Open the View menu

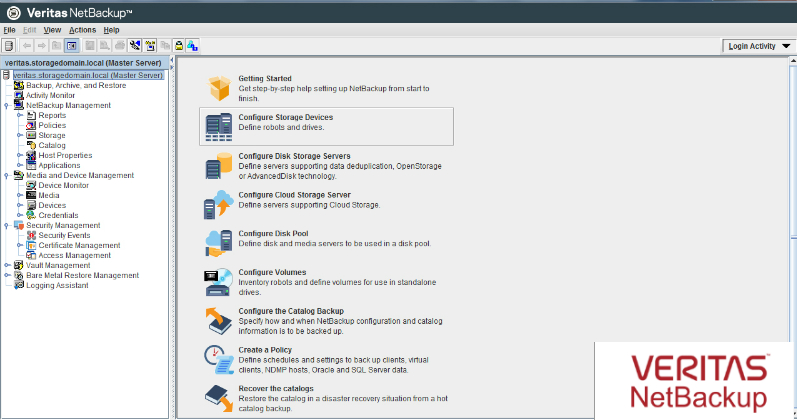[52, 30]
